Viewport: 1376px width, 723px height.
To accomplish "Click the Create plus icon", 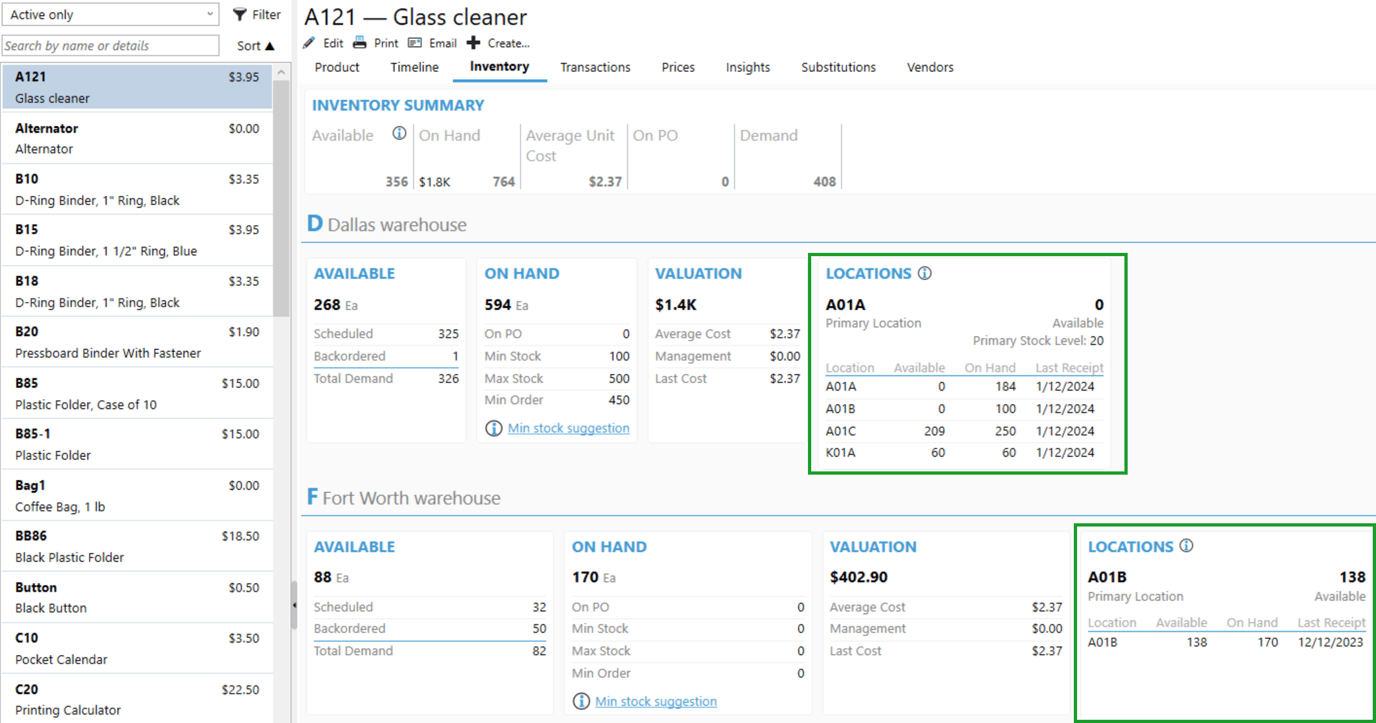I will (x=473, y=43).
